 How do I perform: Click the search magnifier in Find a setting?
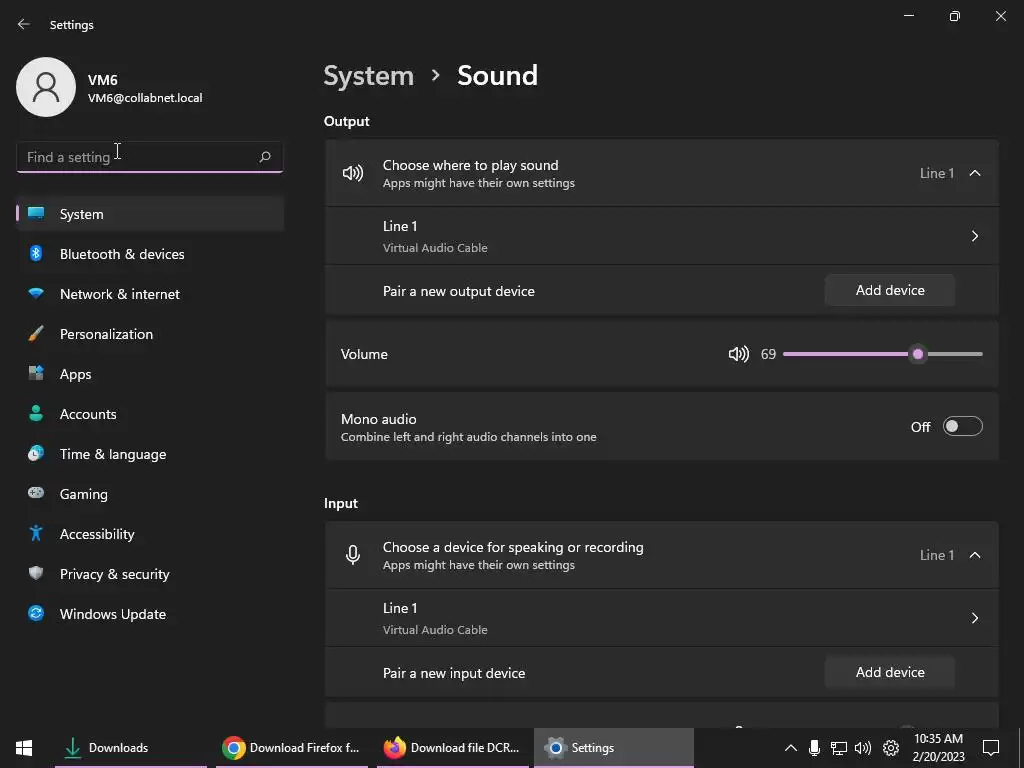(265, 157)
